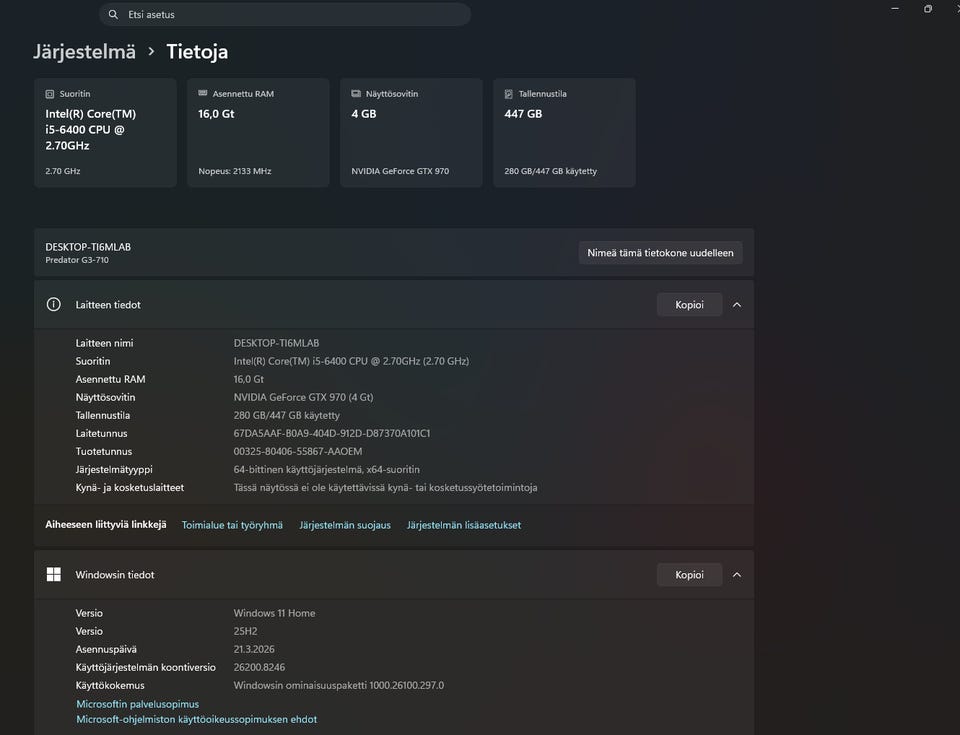The width and height of the screenshot is (960, 735).
Task: Copy Windowsin tiedot with Kopioi button
Action: [689, 575]
